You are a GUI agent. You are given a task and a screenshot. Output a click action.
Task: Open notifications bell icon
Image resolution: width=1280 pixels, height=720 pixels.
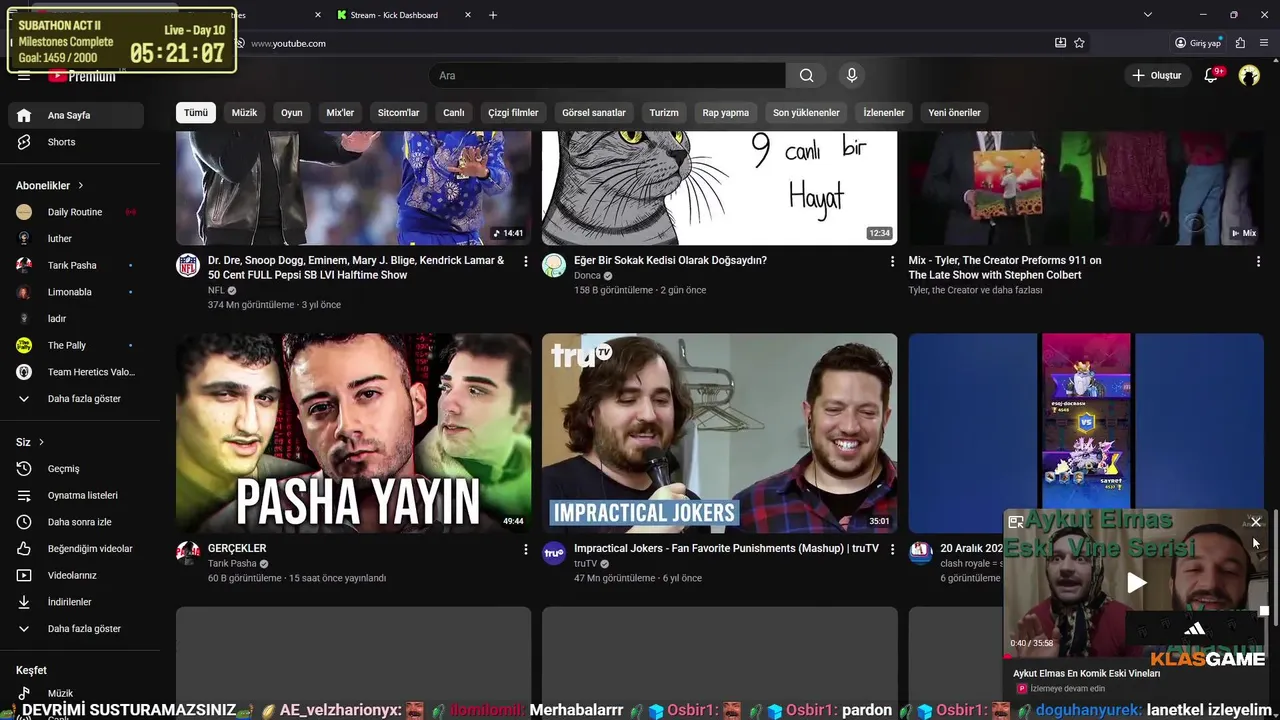tap(1211, 75)
